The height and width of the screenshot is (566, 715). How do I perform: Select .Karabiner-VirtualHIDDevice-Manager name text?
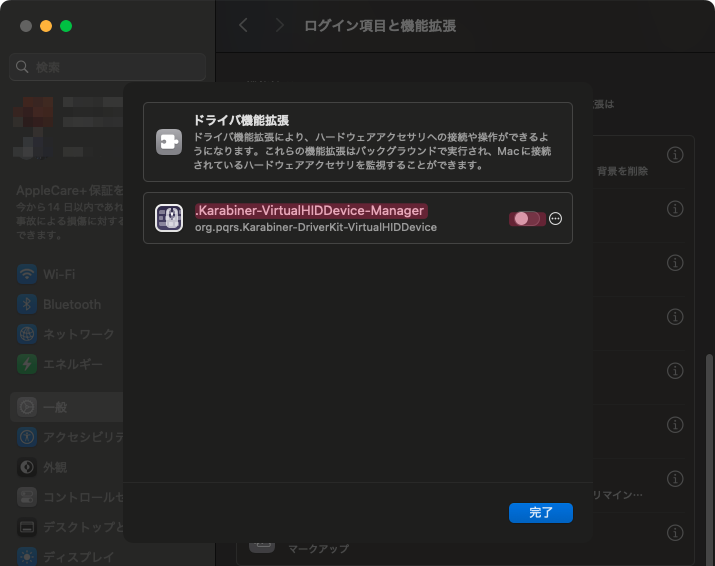click(x=311, y=211)
